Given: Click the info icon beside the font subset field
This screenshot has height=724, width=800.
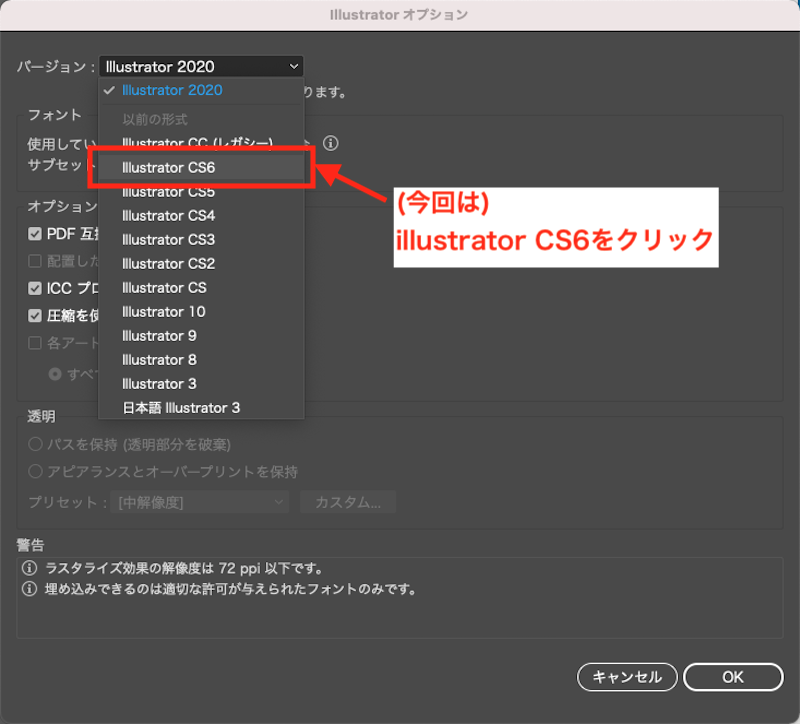Looking at the screenshot, I should tap(330, 144).
